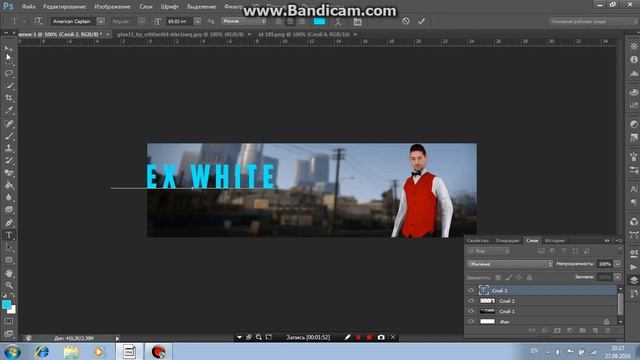
Task: Click the layer opacity value field
Action: click(x=605, y=264)
